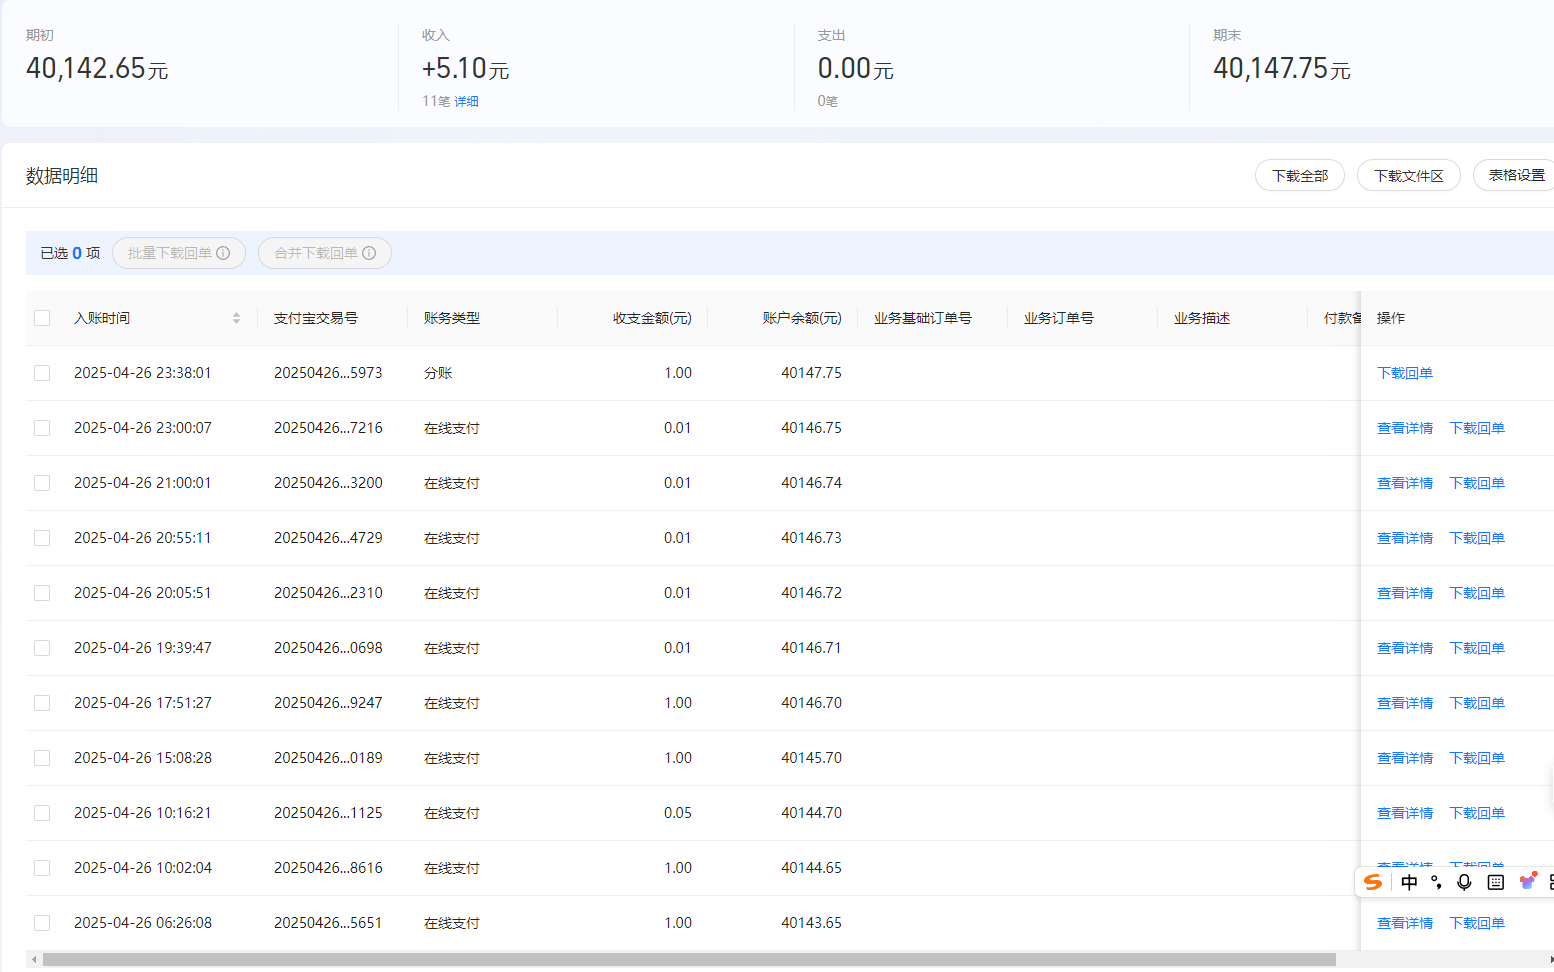Click the sort arrows beside 入账时间

pyautogui.click(x=237, y=318)
